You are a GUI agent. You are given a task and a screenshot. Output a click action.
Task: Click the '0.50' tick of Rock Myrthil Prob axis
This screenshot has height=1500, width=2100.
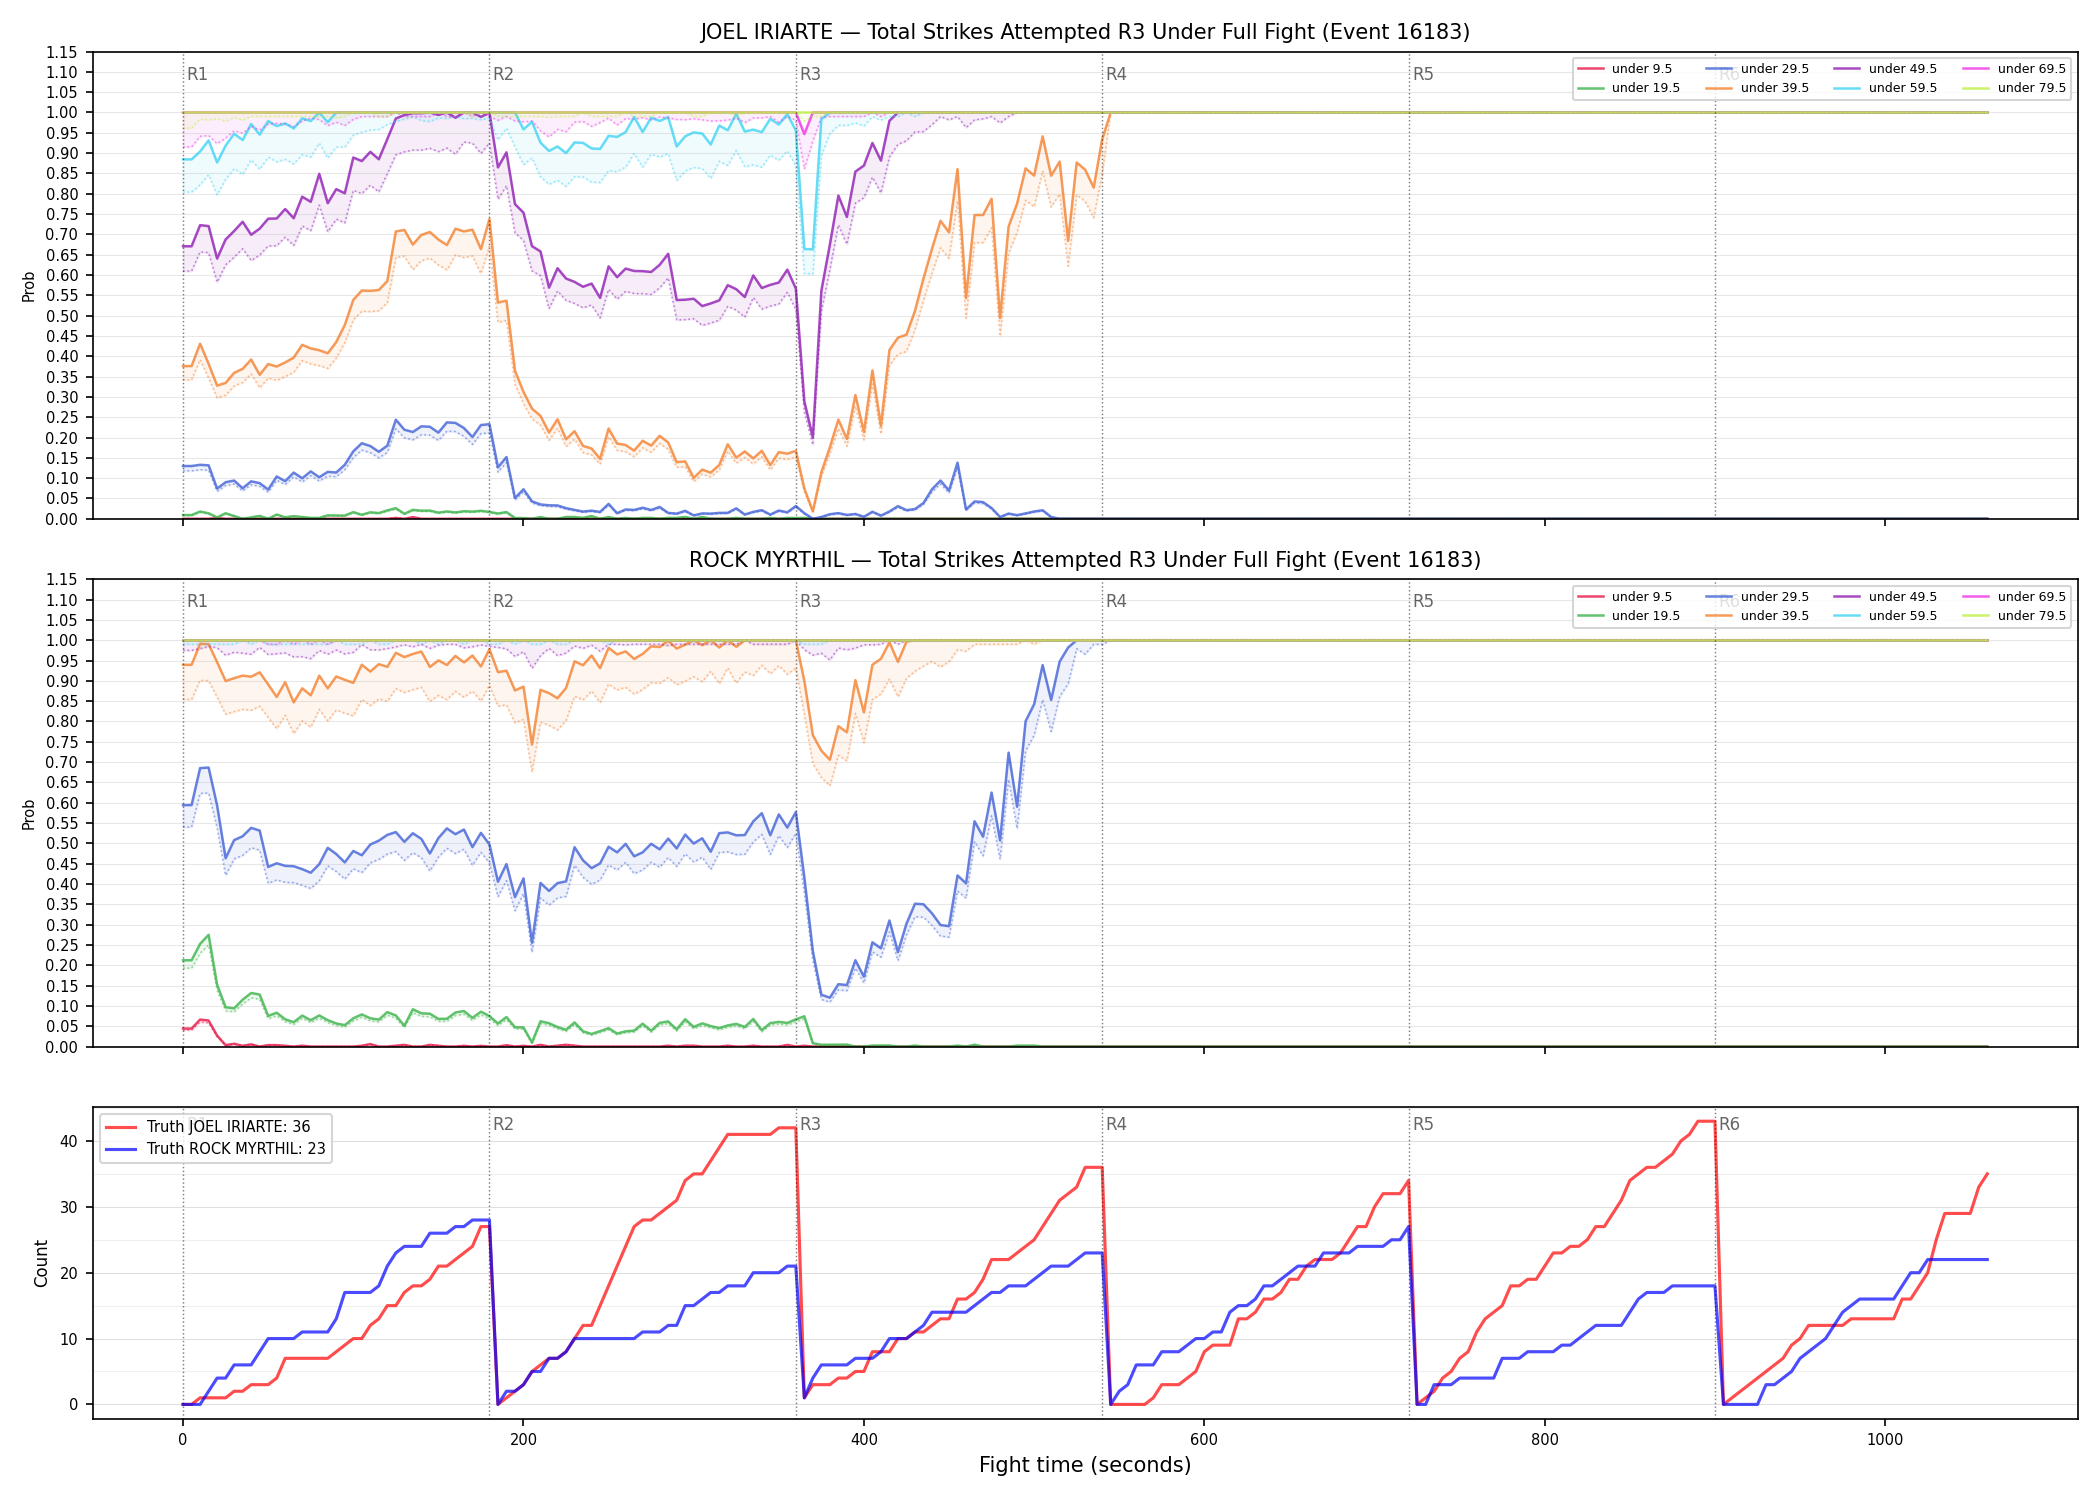point(62,844)
